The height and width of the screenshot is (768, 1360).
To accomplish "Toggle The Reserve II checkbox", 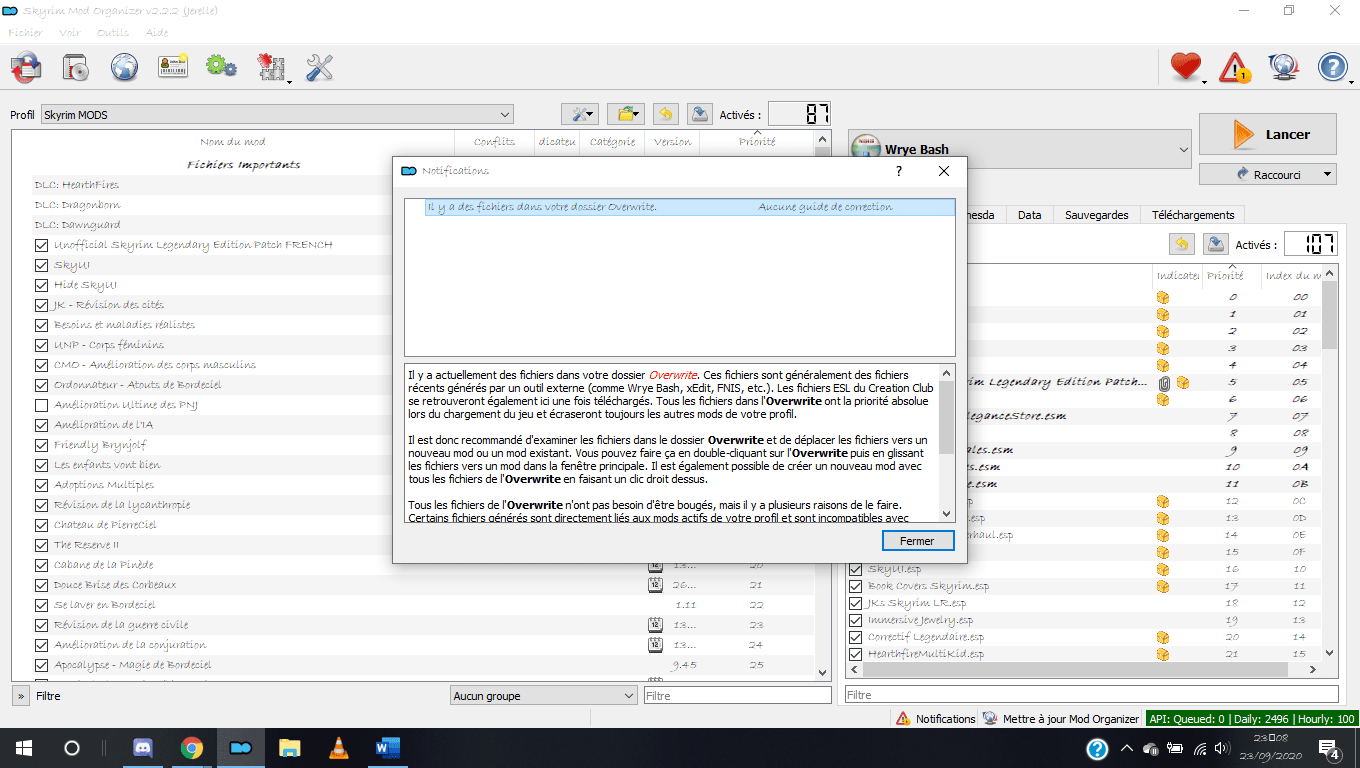I will coord(41,545).
